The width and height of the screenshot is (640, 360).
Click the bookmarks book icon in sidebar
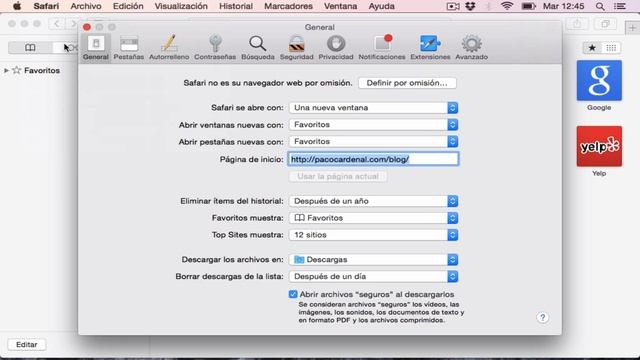(x=30, y=48)
